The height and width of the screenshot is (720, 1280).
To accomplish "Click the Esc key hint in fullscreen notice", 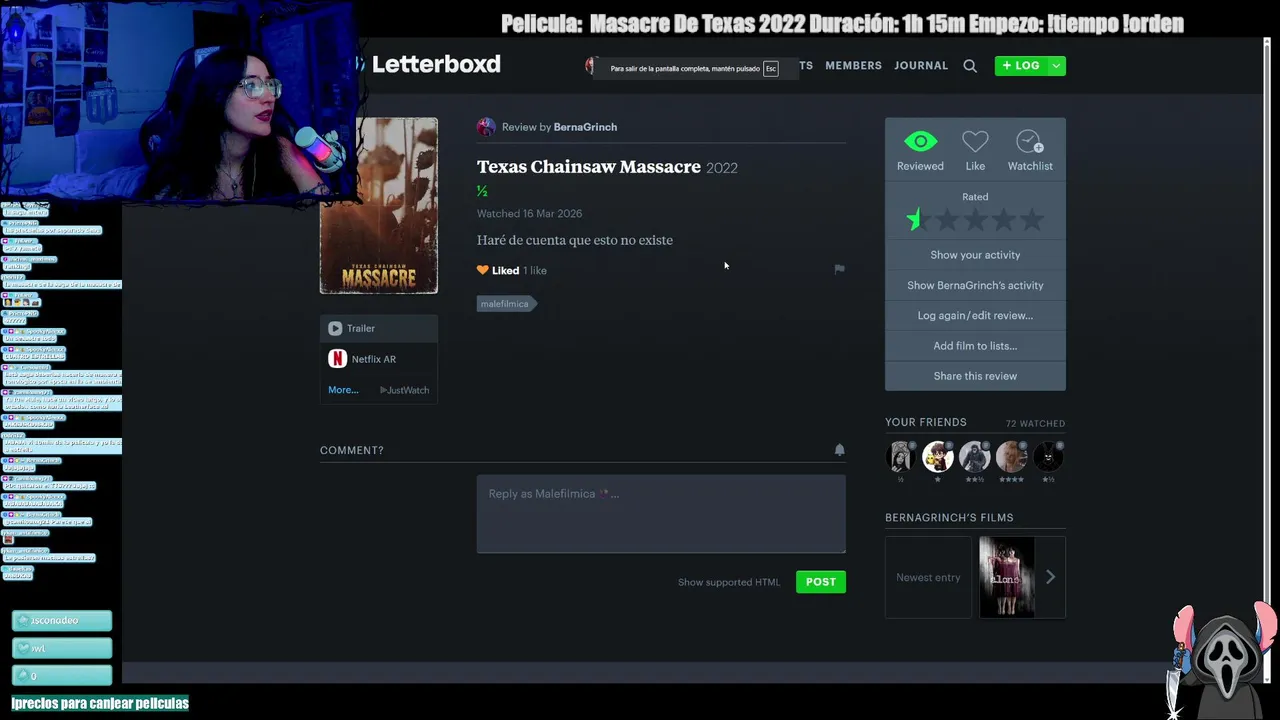I will (x=770, y=69).
